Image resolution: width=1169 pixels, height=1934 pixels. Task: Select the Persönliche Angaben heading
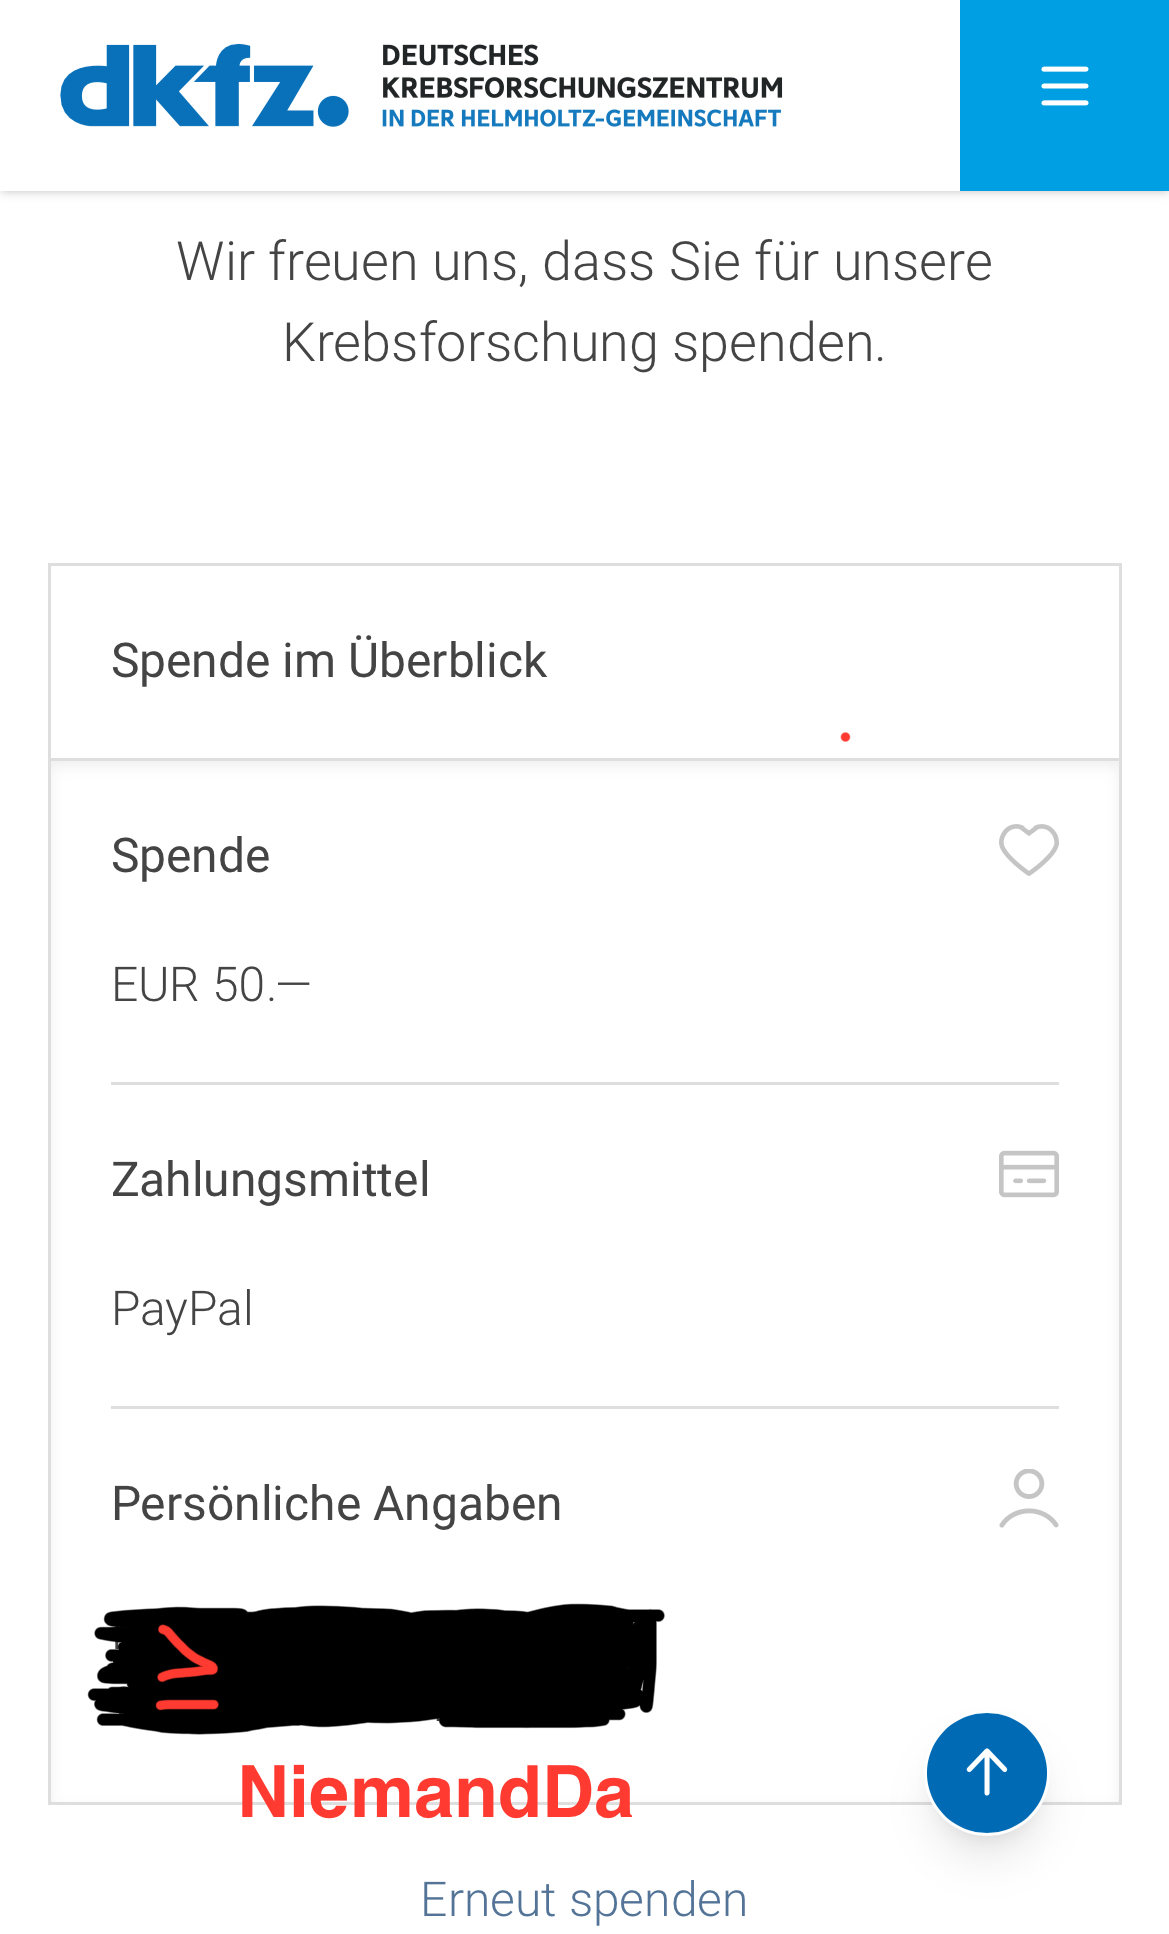[x=336, y=1504]
